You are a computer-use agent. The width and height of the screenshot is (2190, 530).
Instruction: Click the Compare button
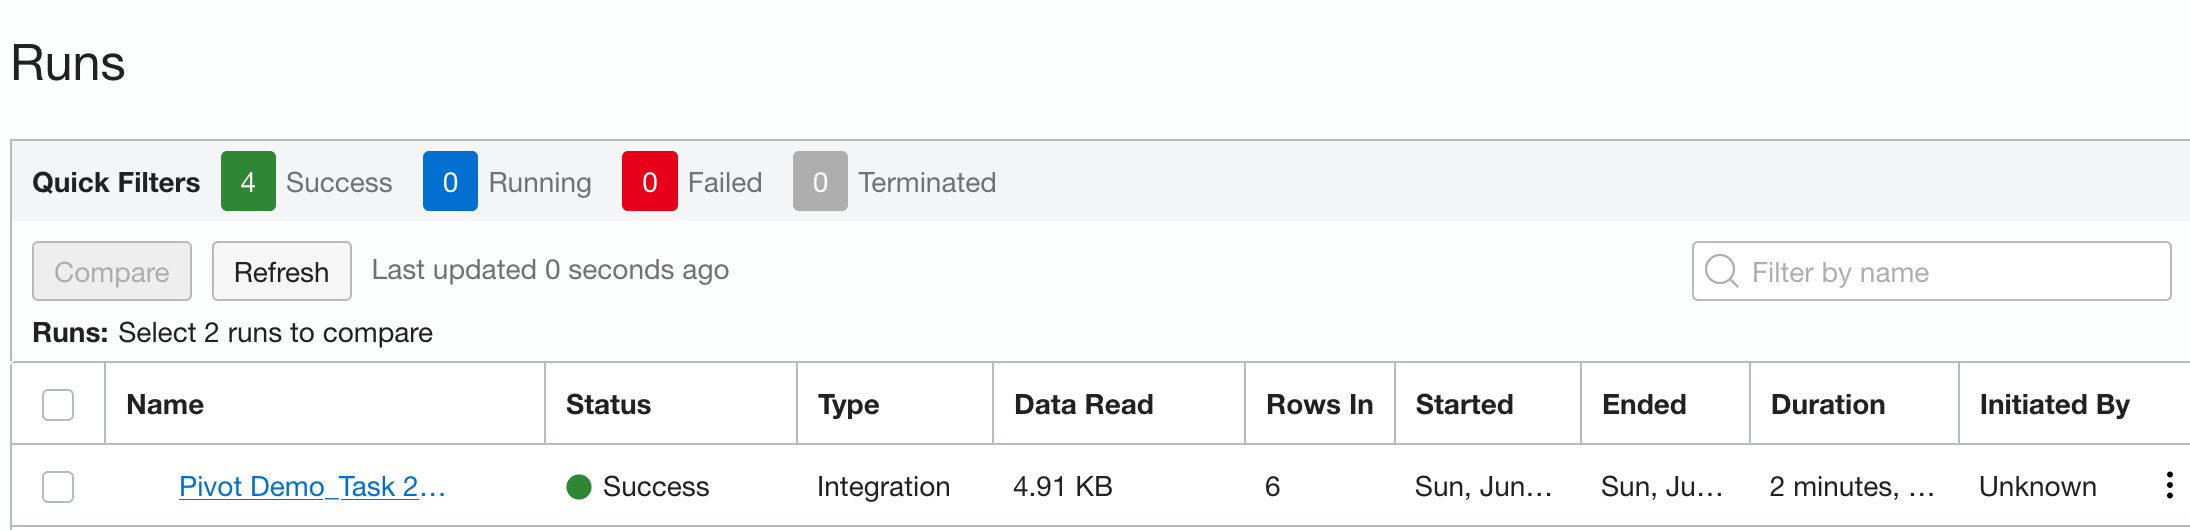tap(112, 271)
